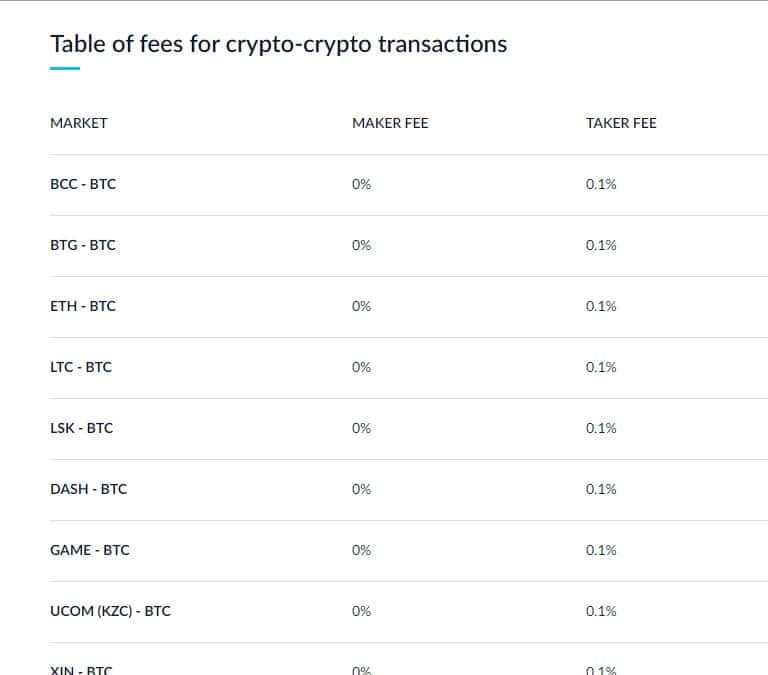Image resolution: width=768 pixels, height=675 pixels.
Task: Select the 0.1% taker fee for GAME - BTC
Action: point(601,550)
